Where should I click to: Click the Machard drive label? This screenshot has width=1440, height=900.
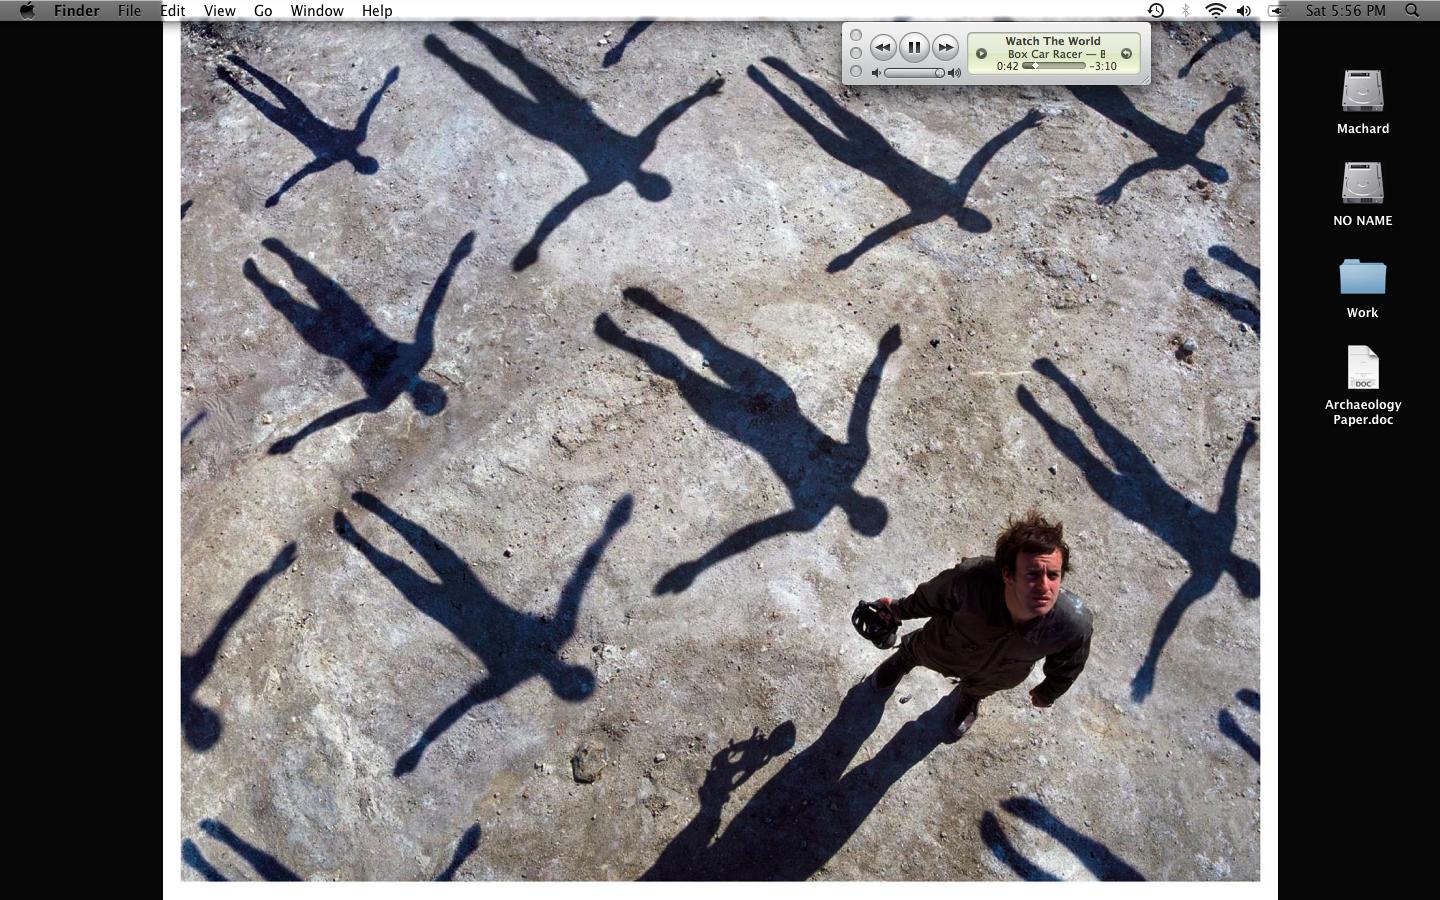[x=1363, y=128]
